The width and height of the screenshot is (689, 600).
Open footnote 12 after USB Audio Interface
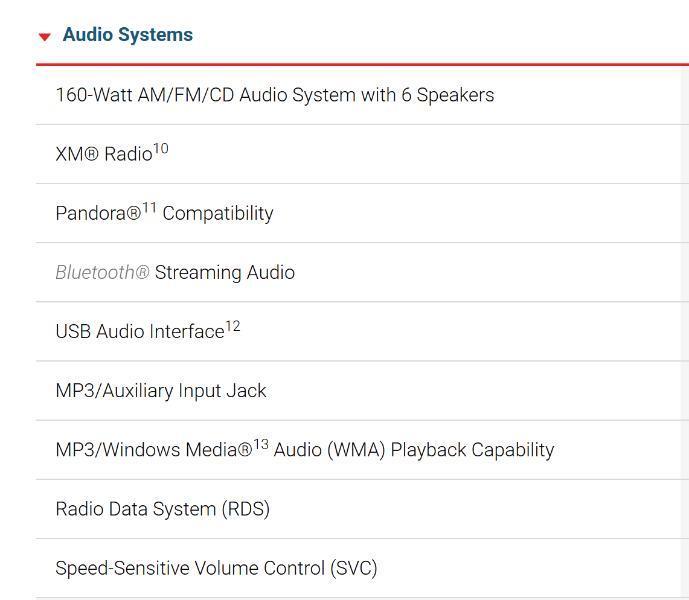coord(232,326)
